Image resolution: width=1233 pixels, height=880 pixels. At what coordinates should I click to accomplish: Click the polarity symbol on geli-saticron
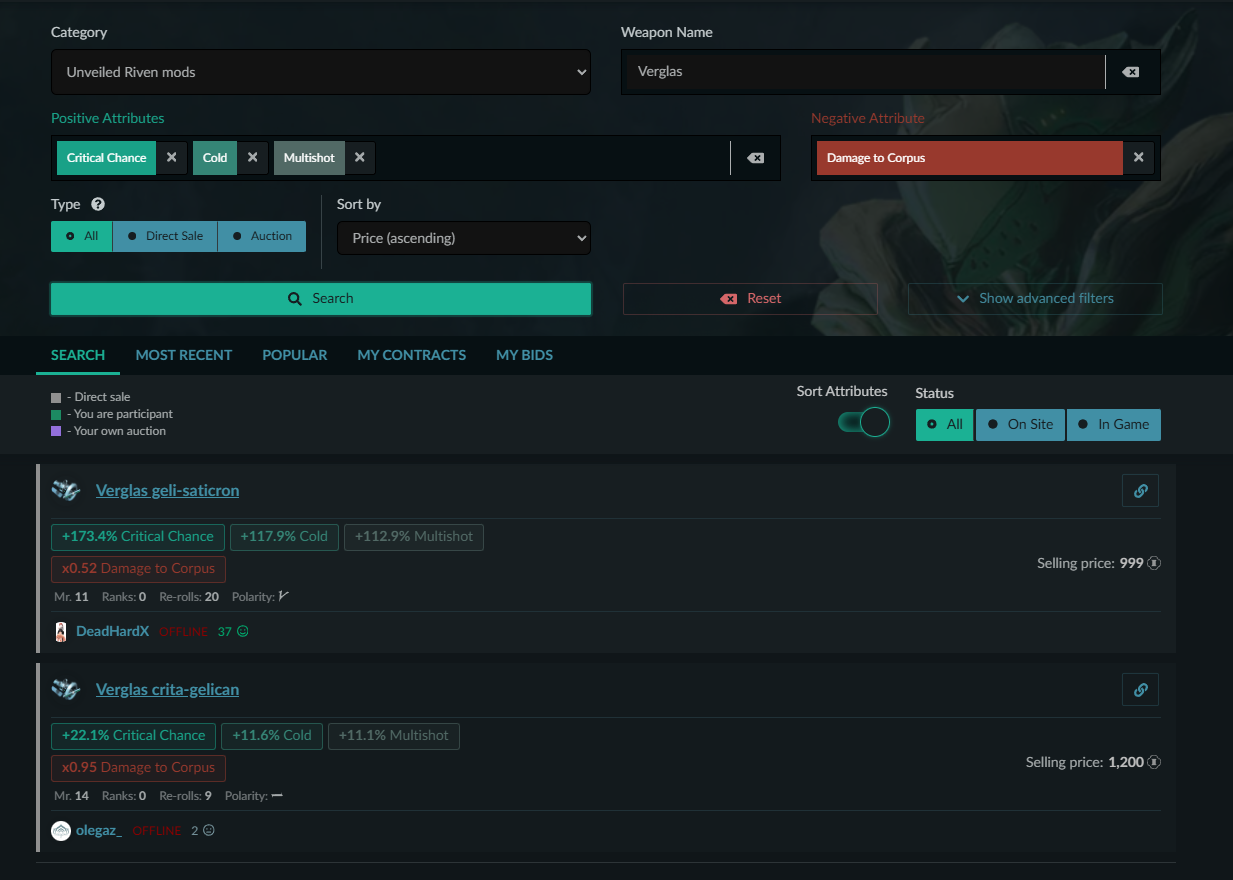pyautogui.click(x=284, y=596)
